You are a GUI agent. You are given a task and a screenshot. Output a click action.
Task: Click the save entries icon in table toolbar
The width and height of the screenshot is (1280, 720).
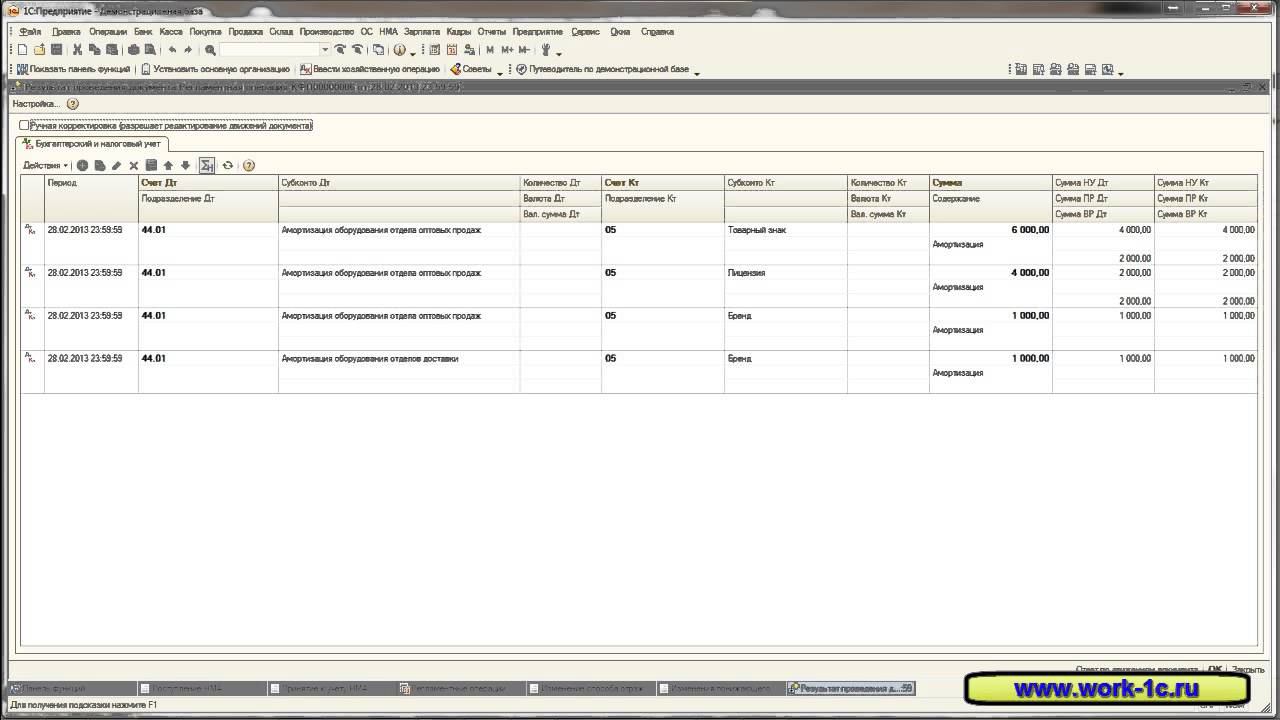click(151, 166)
